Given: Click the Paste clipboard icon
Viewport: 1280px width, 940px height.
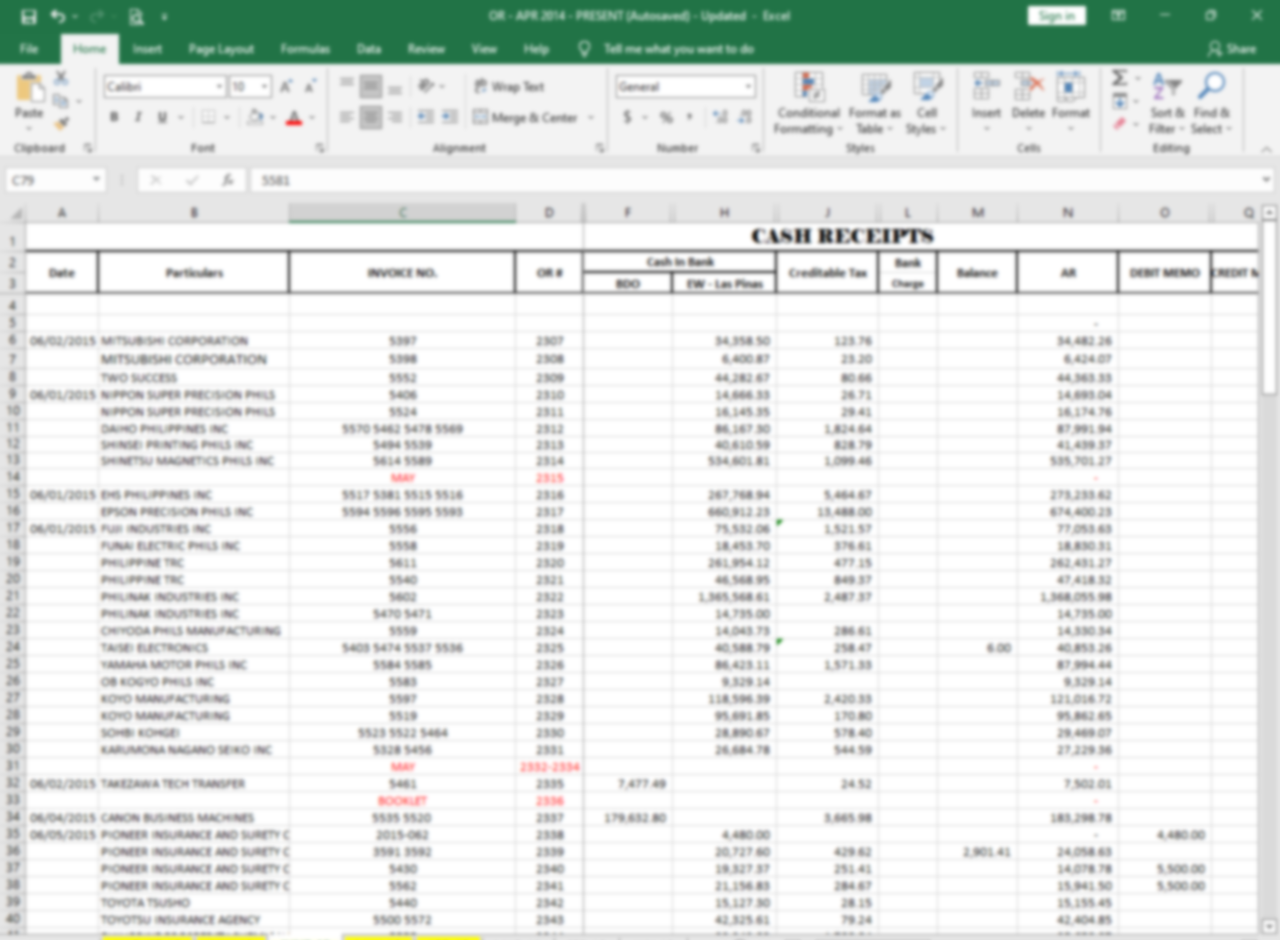Looking at the screenshot, I should click(x=29, y=91).
